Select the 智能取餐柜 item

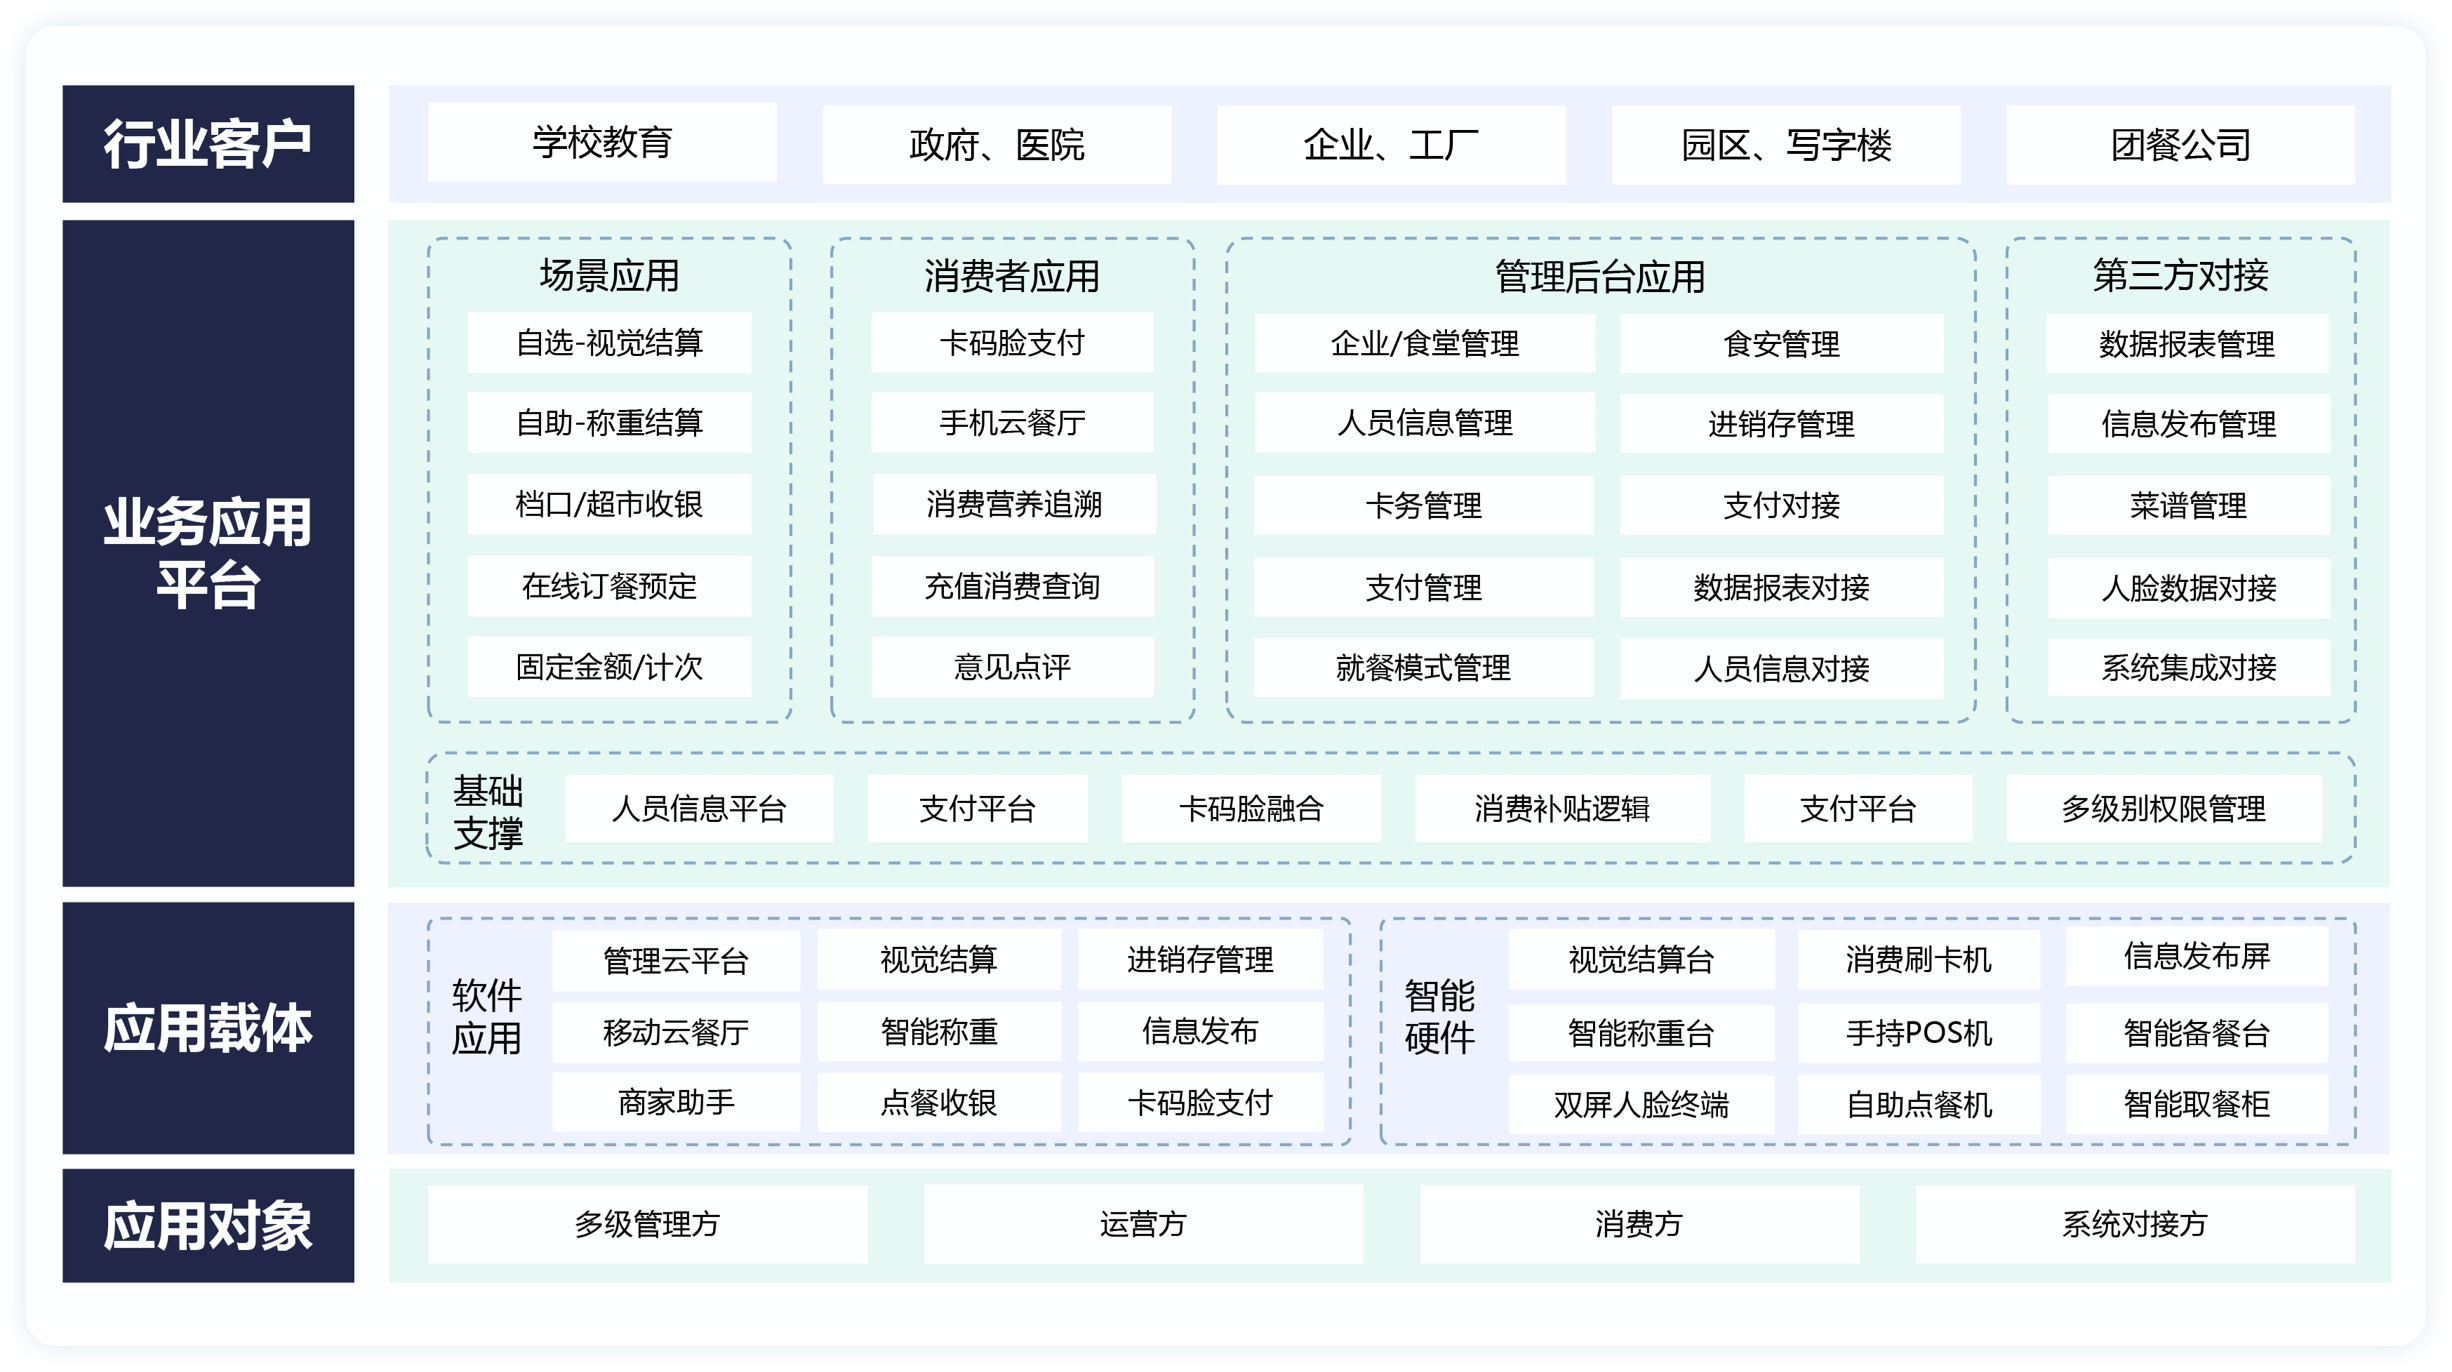2197,1105
